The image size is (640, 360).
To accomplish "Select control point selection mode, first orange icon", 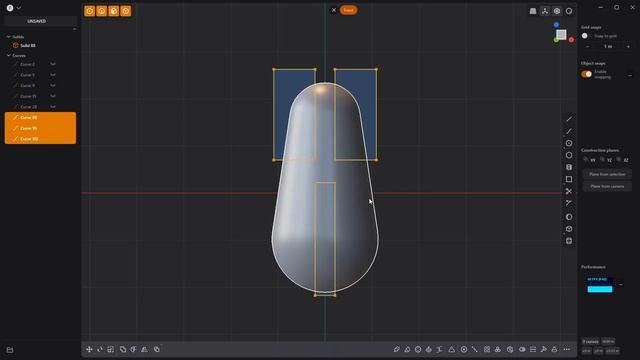I will pyautogui.click(x=89, y=11).
